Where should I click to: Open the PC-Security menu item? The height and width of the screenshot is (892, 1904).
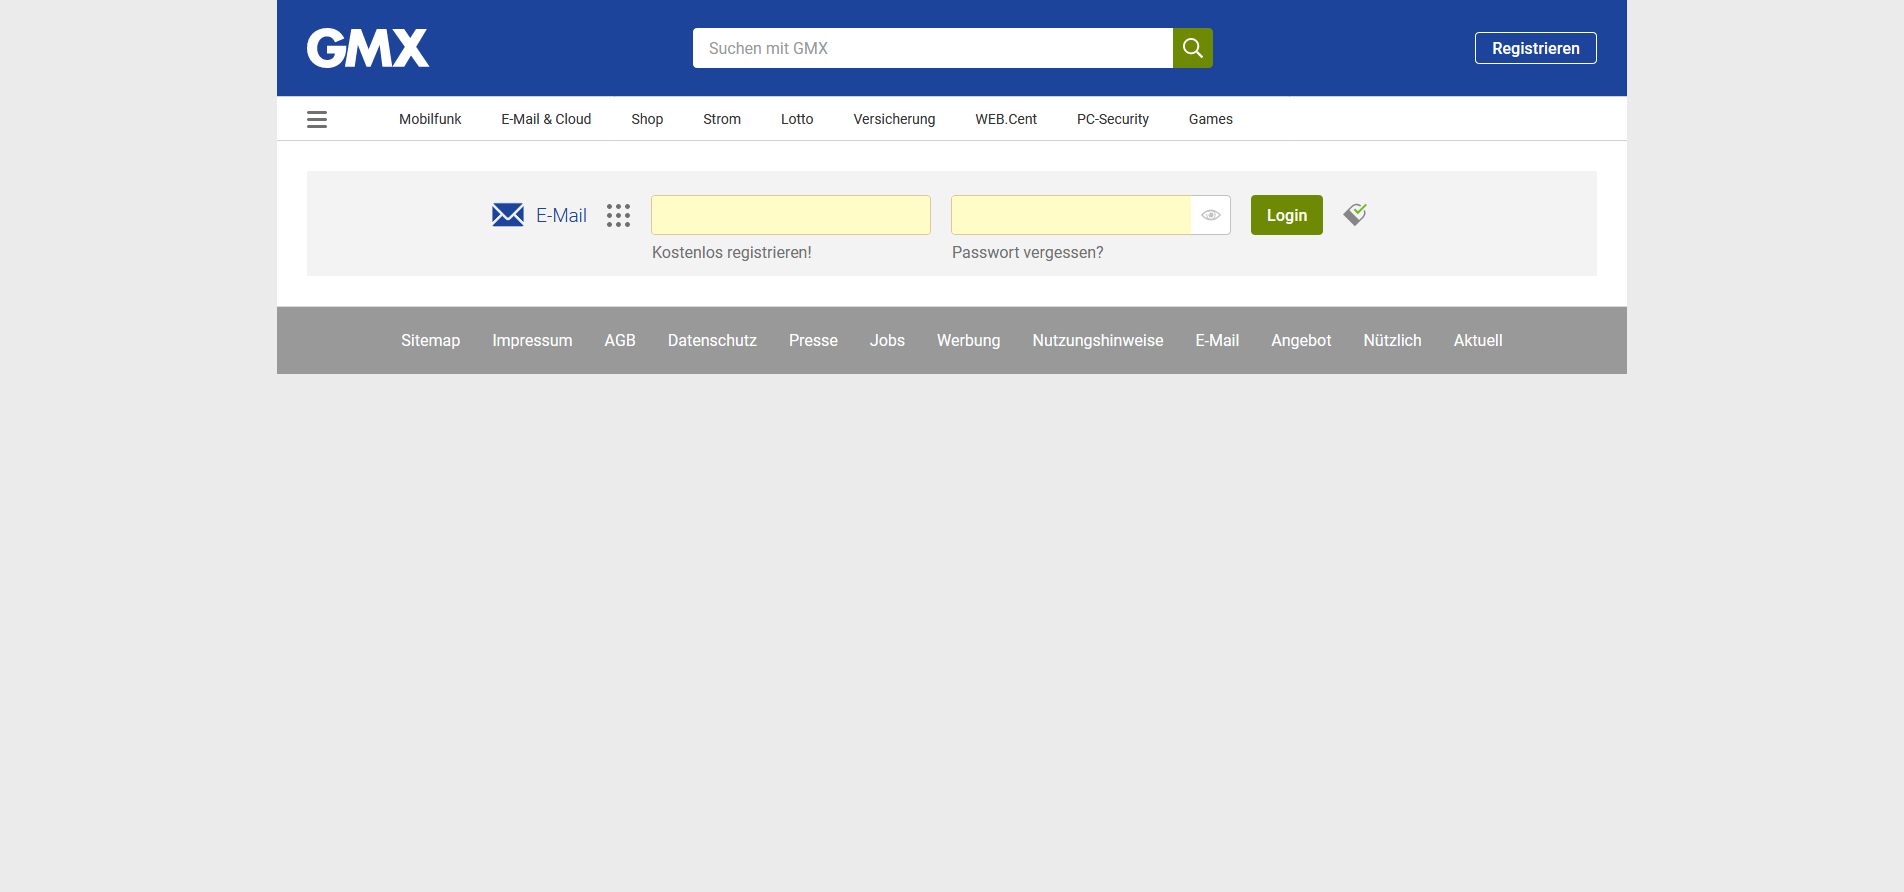pos(1113,119)
